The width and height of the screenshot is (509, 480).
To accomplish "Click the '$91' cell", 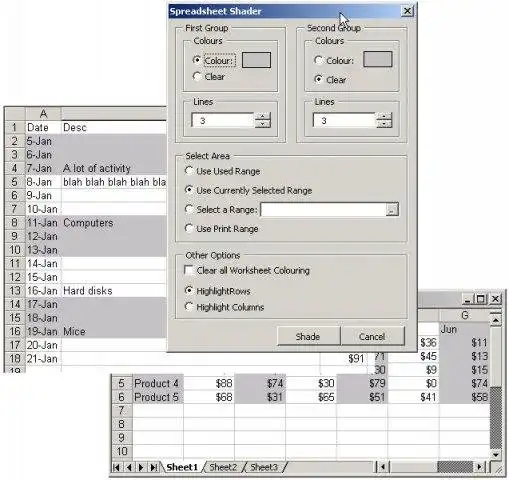I will coord(344,359).
